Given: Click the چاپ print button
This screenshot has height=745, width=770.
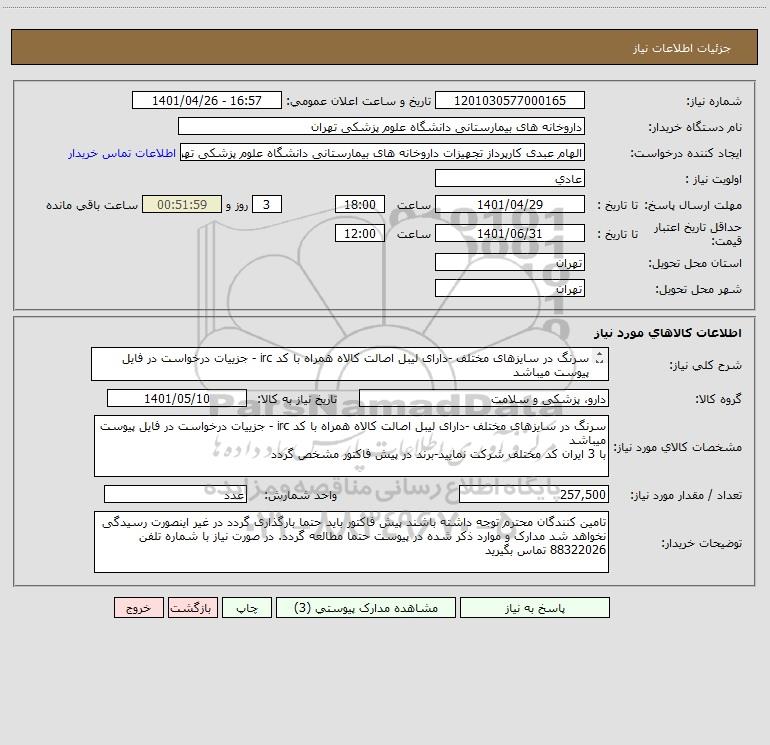Looking at the screenshot, I should click(247, 607).
